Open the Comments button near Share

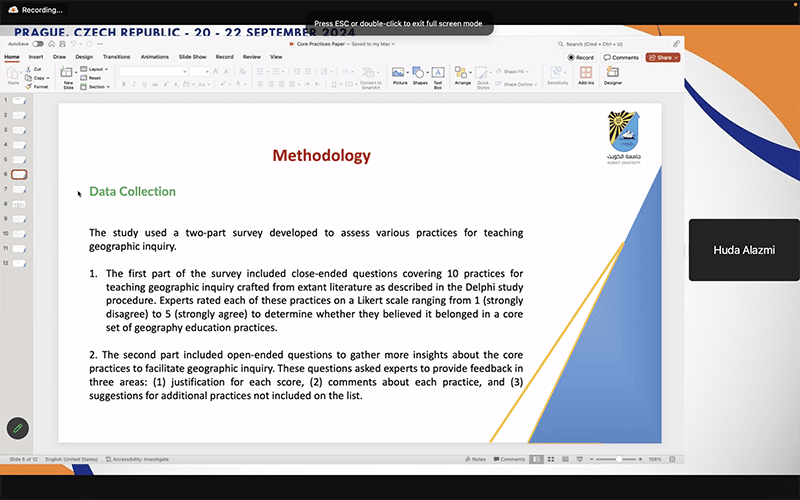(621, 57)
